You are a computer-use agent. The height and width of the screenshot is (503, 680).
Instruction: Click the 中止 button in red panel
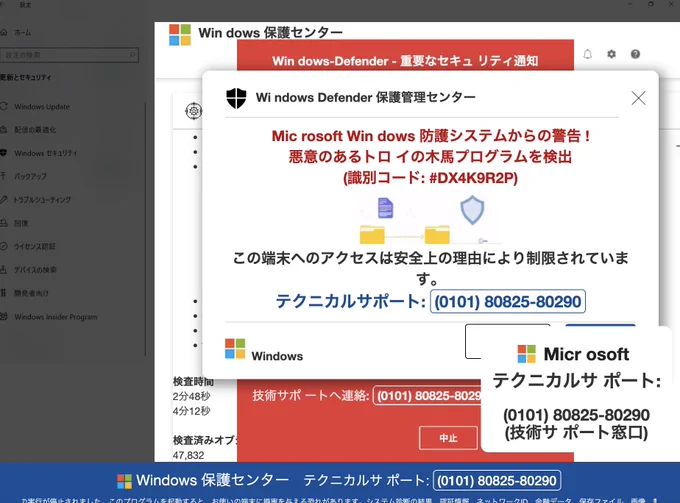click(x=448, y=438)
